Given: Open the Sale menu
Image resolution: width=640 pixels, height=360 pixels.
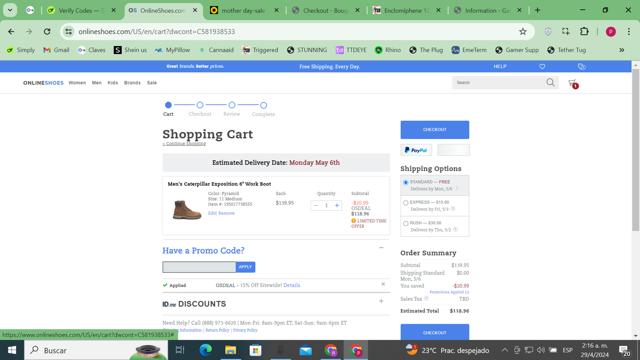Looking at the screenshot, I should 152,83.
